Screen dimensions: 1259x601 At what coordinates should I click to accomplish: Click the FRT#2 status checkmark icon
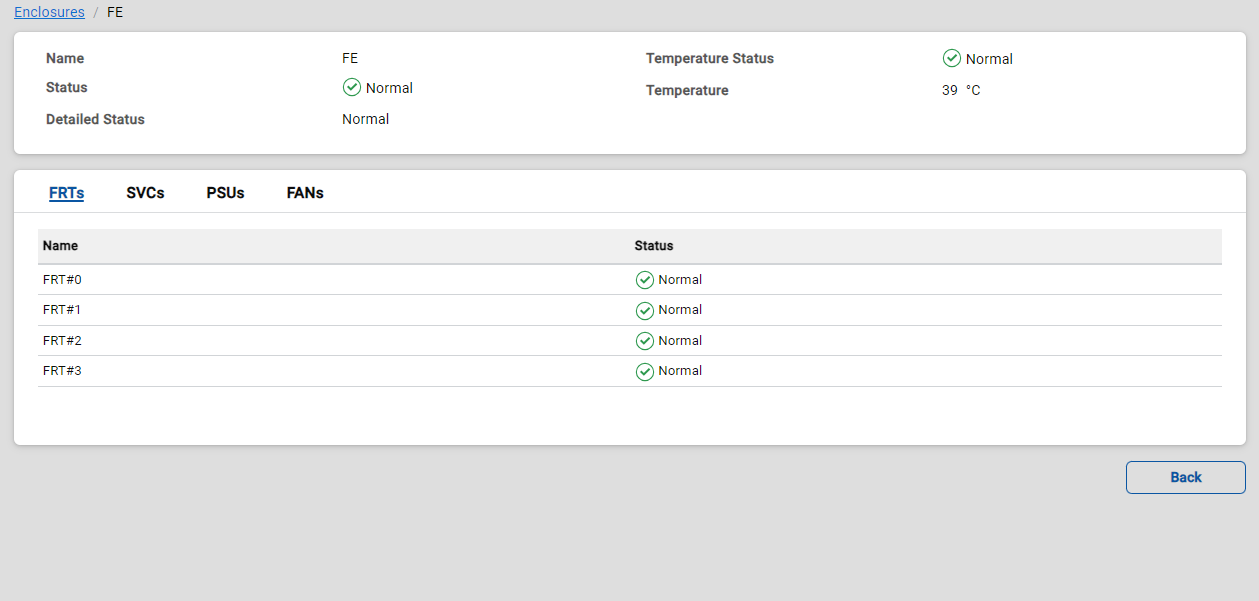pos(645,341)
